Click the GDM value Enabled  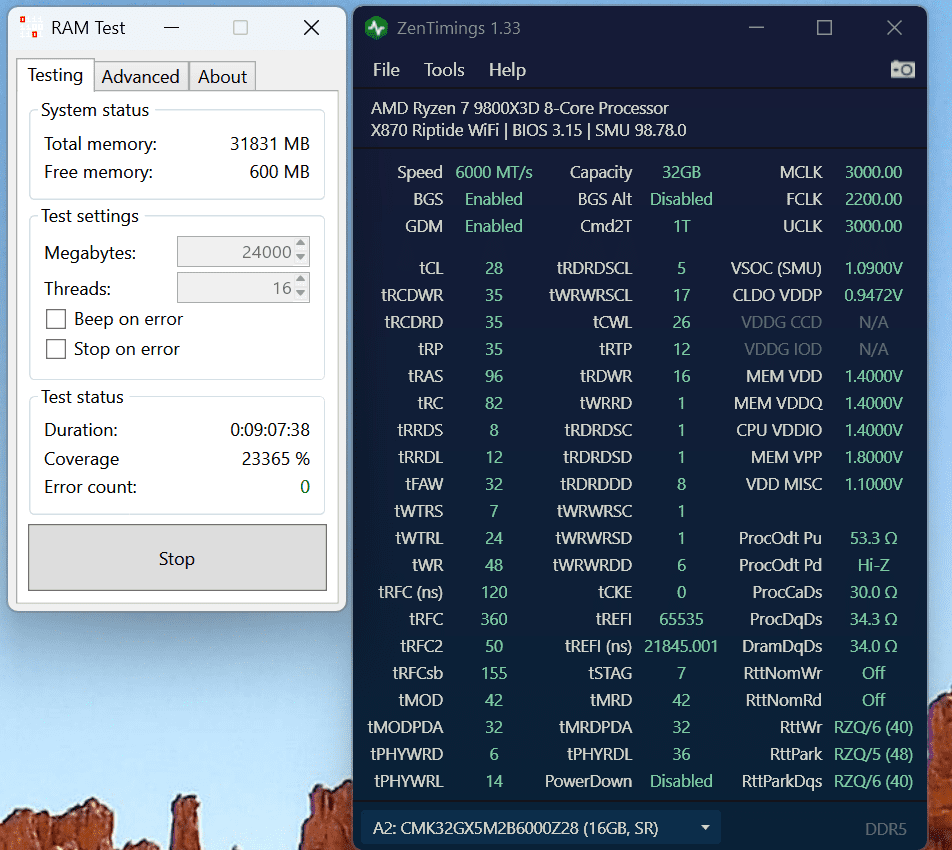pyautogui.click(x=494, y=226)
